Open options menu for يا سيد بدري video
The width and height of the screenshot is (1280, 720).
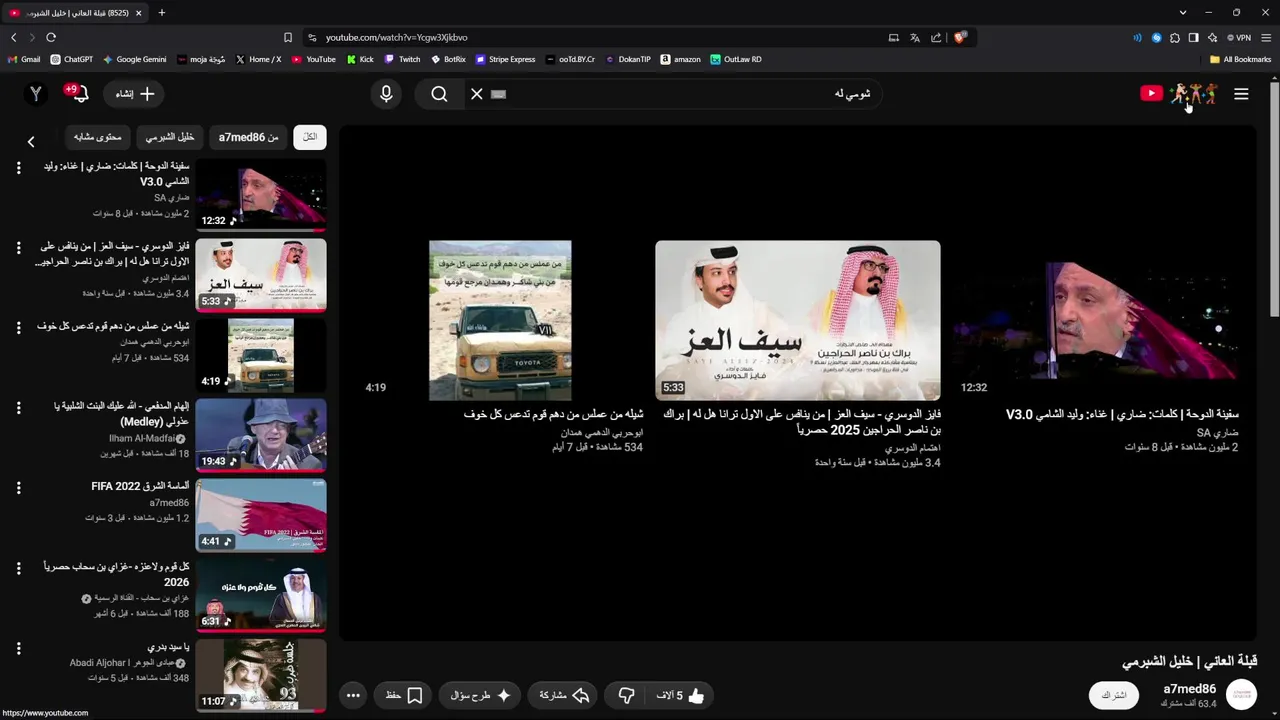pyautogui.click(x=18, y=648)
